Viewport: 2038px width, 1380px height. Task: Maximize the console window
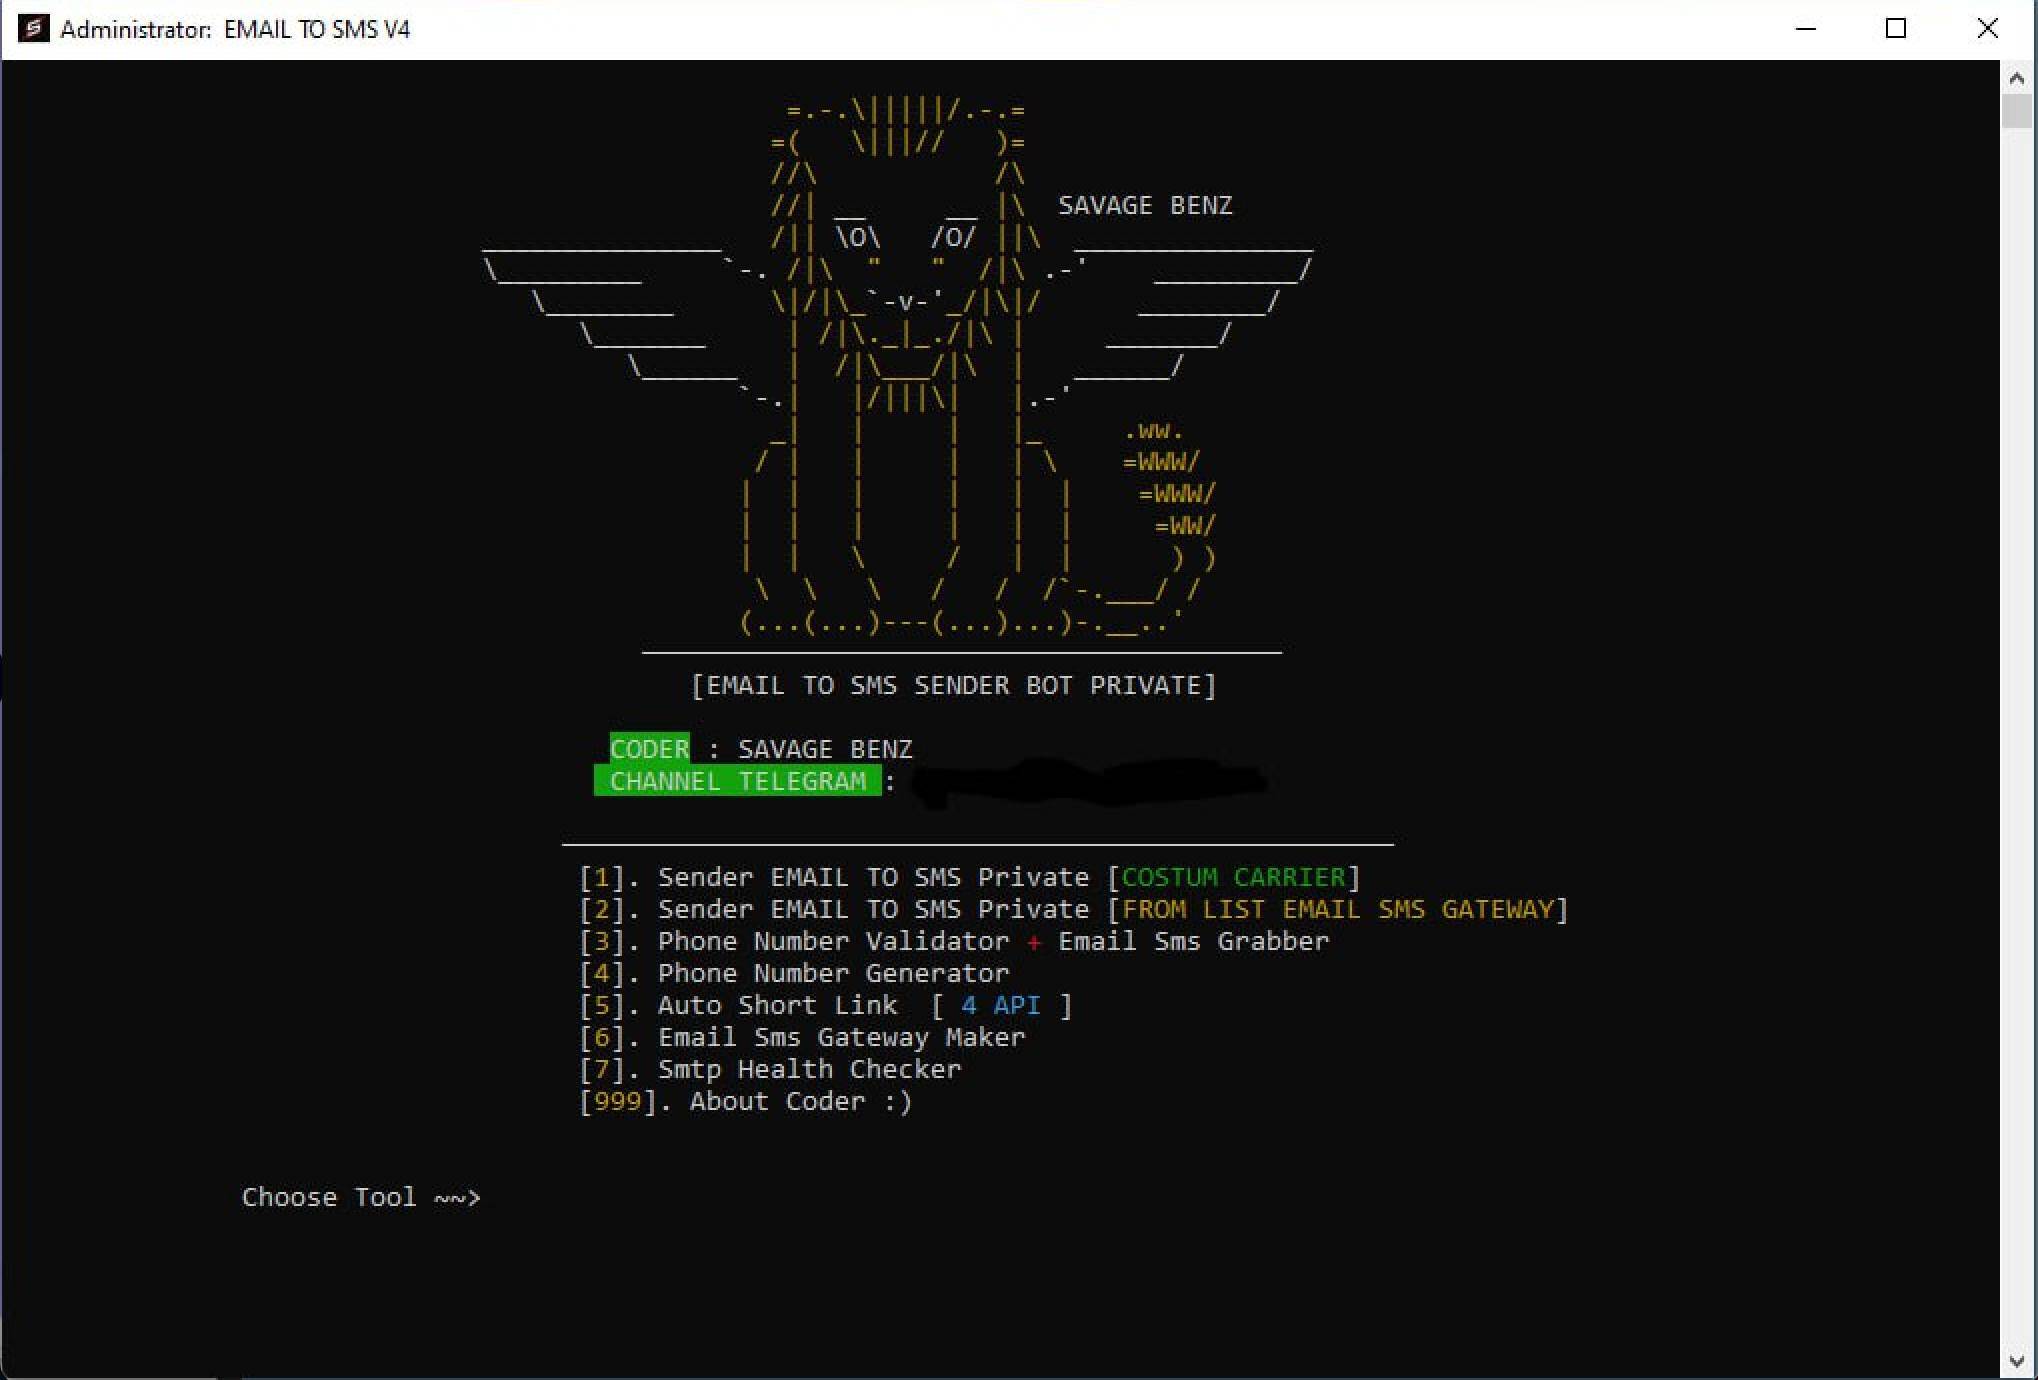click(x=1895, y=29)
